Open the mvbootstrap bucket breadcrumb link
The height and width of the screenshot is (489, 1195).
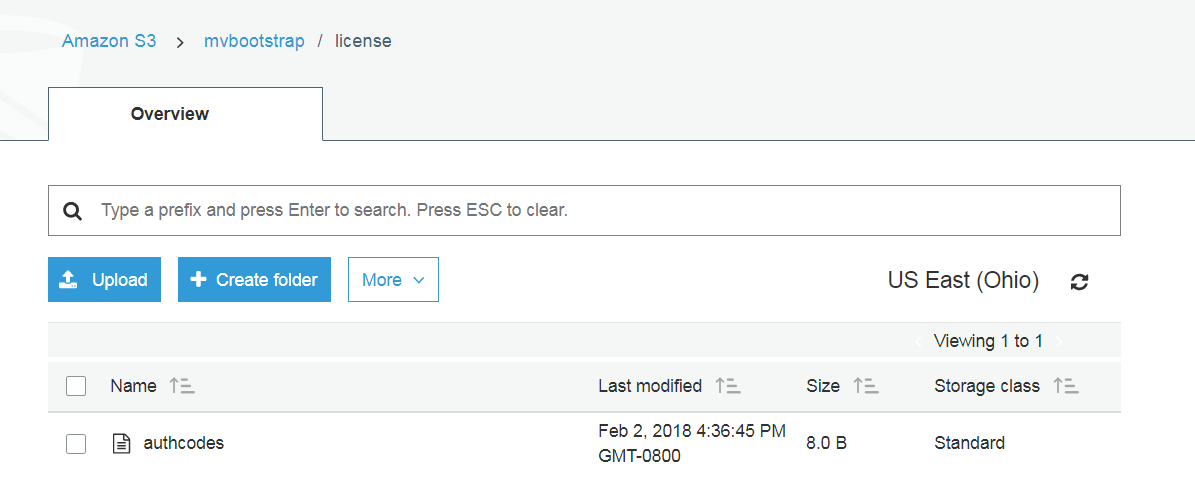[x=254, y=41]
